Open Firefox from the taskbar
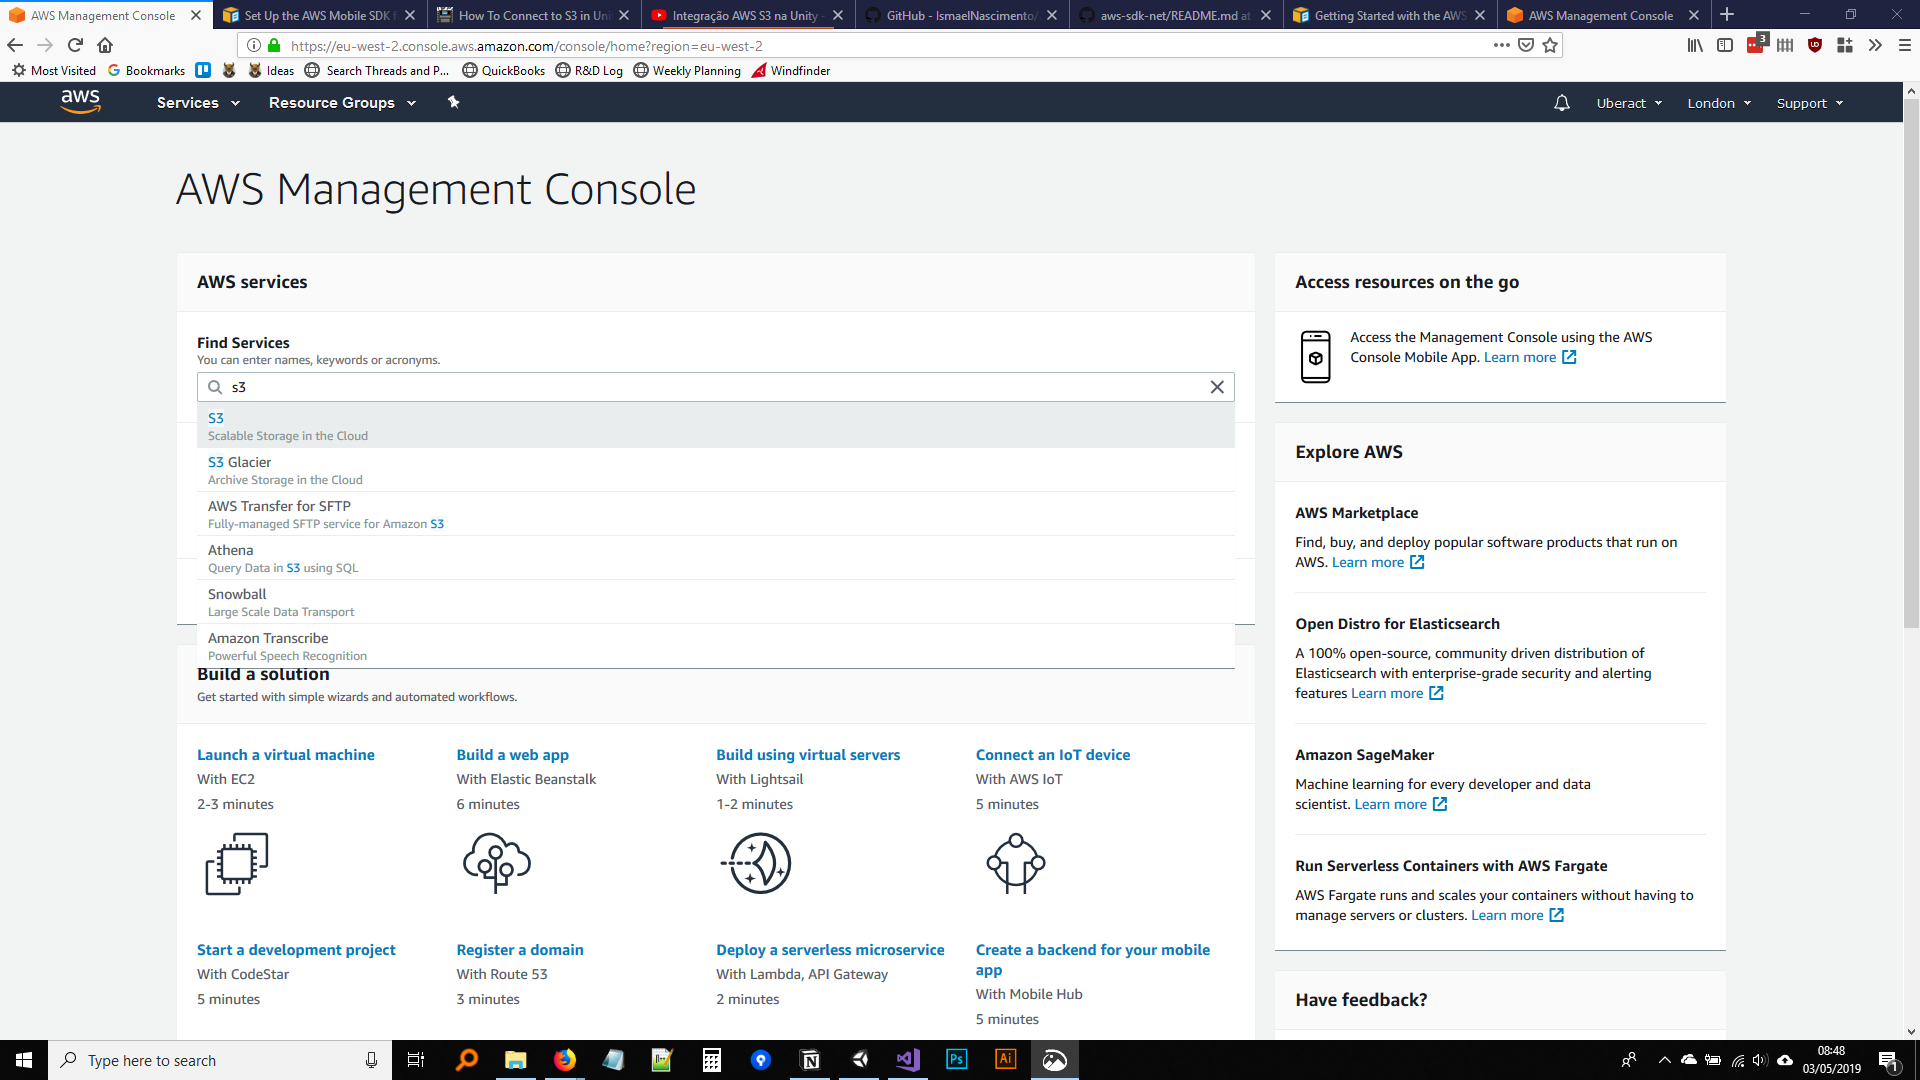 [x=565, y=1059]
